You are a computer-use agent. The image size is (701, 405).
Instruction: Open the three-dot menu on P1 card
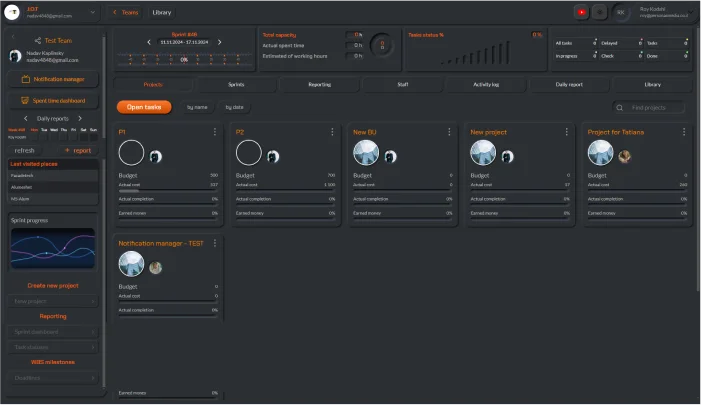(215, 132)
